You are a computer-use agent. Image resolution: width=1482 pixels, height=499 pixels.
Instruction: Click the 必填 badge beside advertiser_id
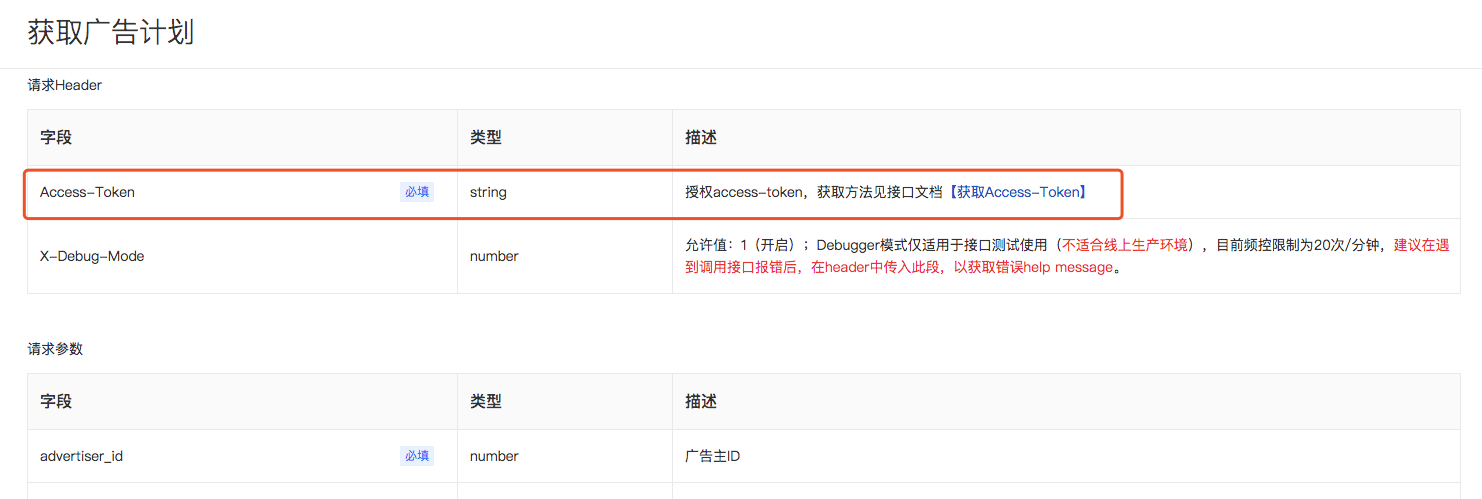(417, 456)
